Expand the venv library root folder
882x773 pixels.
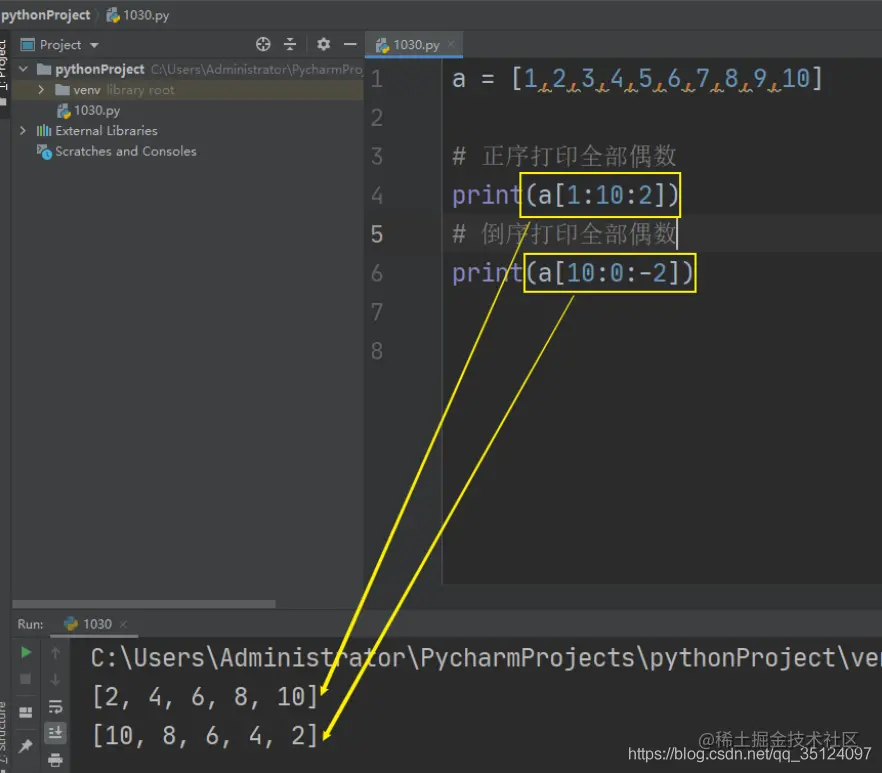tap(41, 89)
